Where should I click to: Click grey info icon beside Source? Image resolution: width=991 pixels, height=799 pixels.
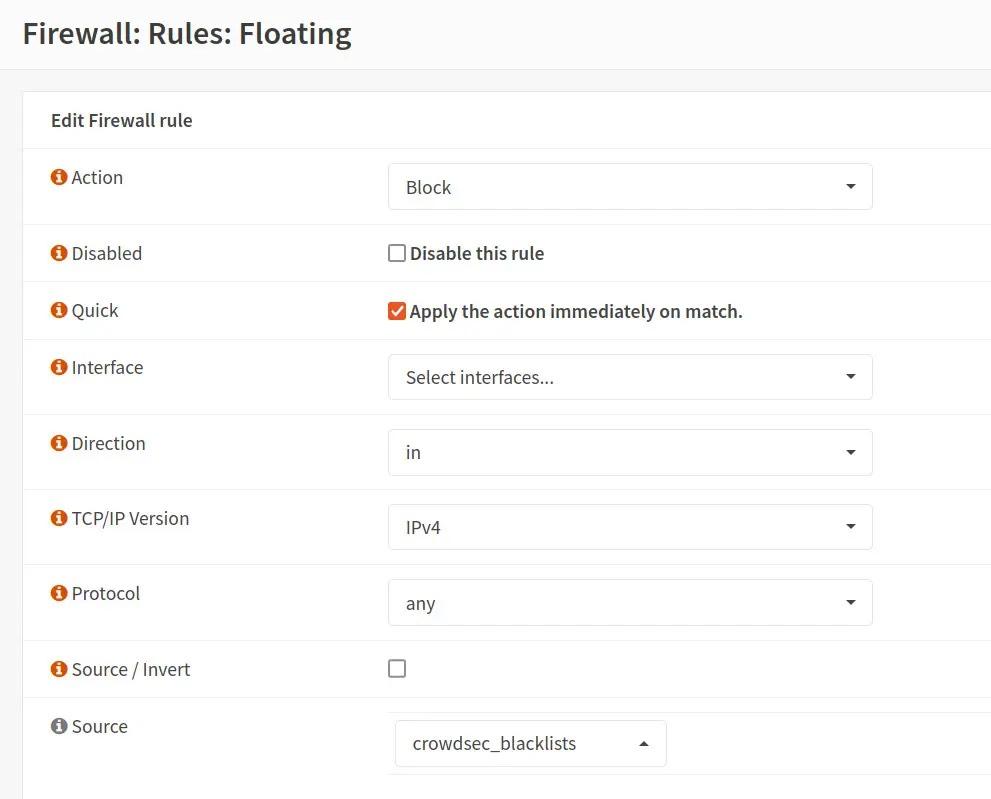pos(59,726)
